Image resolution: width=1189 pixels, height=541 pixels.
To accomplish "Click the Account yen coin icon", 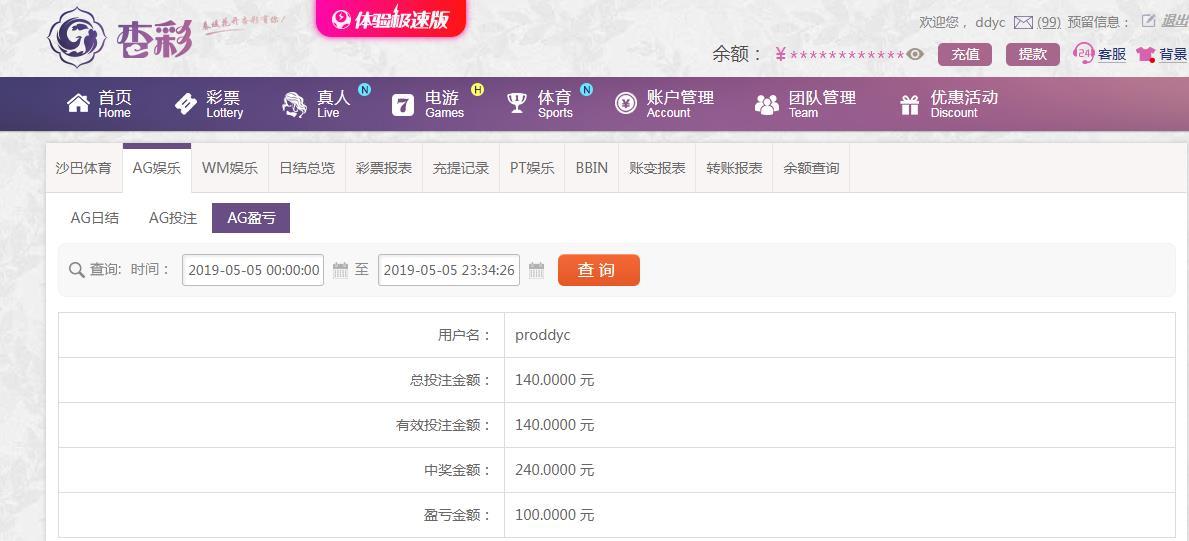I will tap(626, 103).
